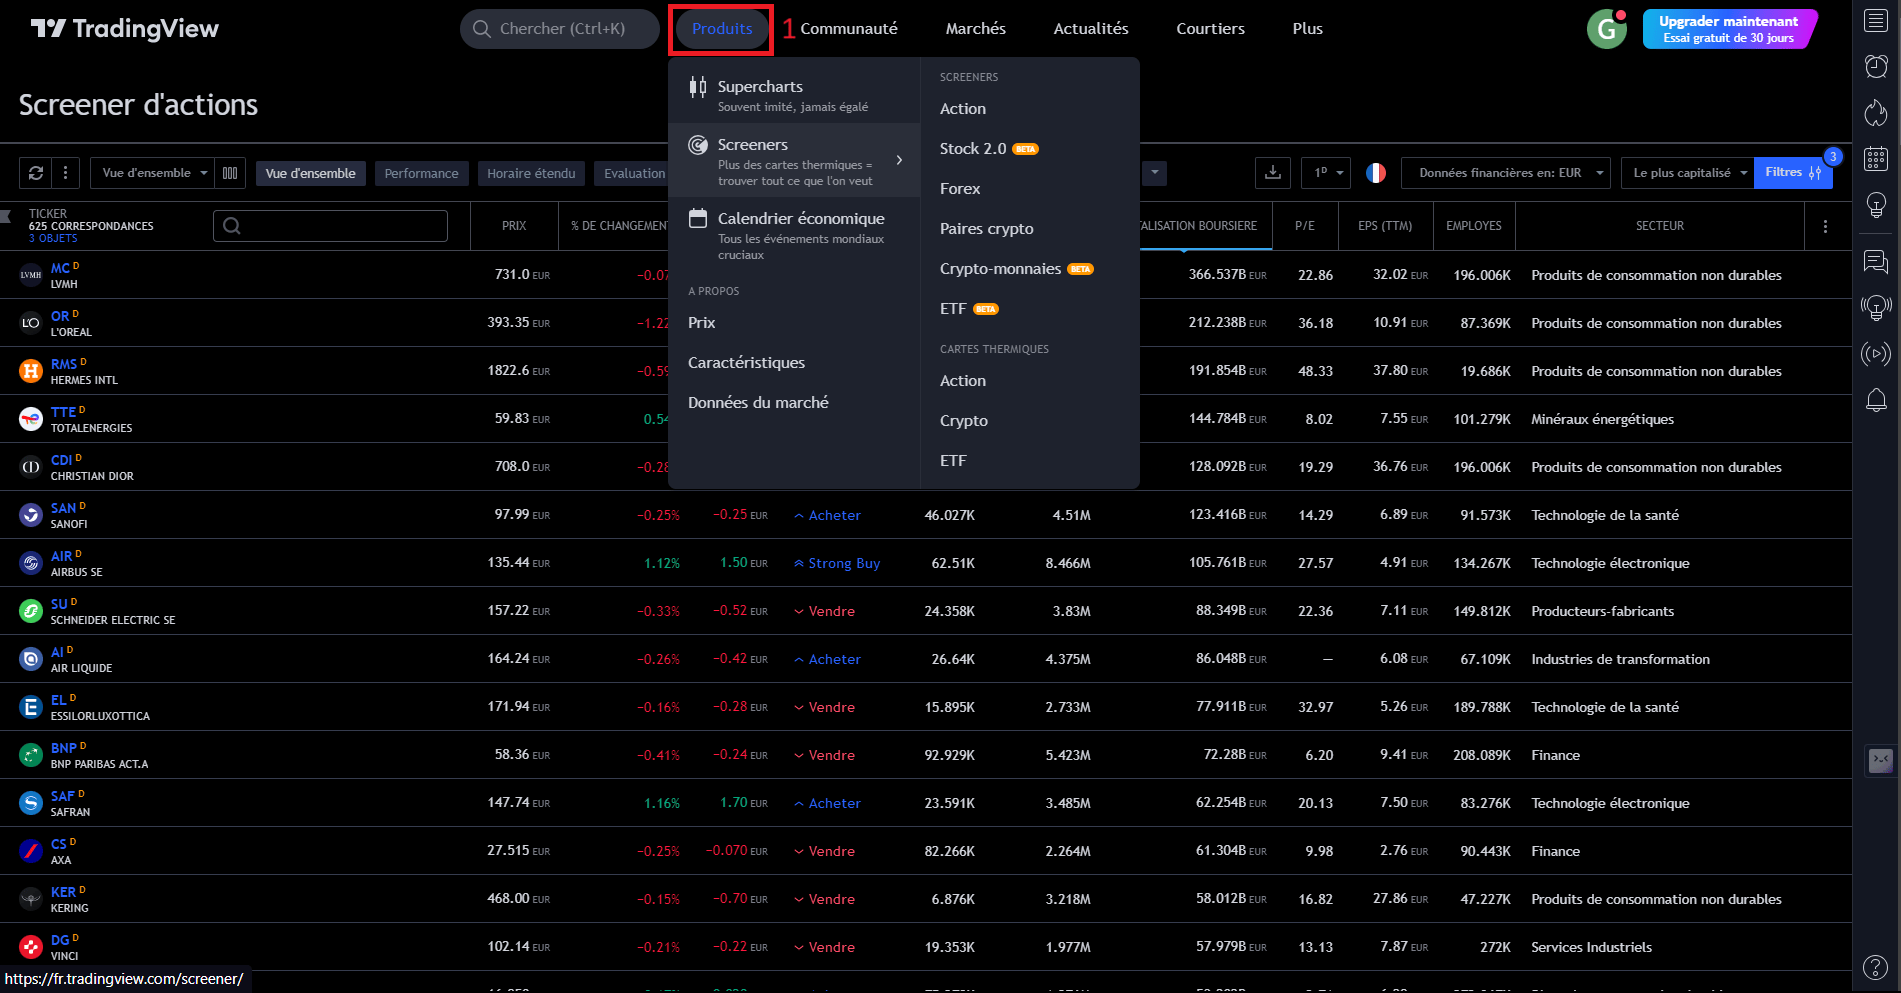Open the LVMH ticker link MC
The height and width of the screenshot is (993, 1901).
(x=60, y=268)
